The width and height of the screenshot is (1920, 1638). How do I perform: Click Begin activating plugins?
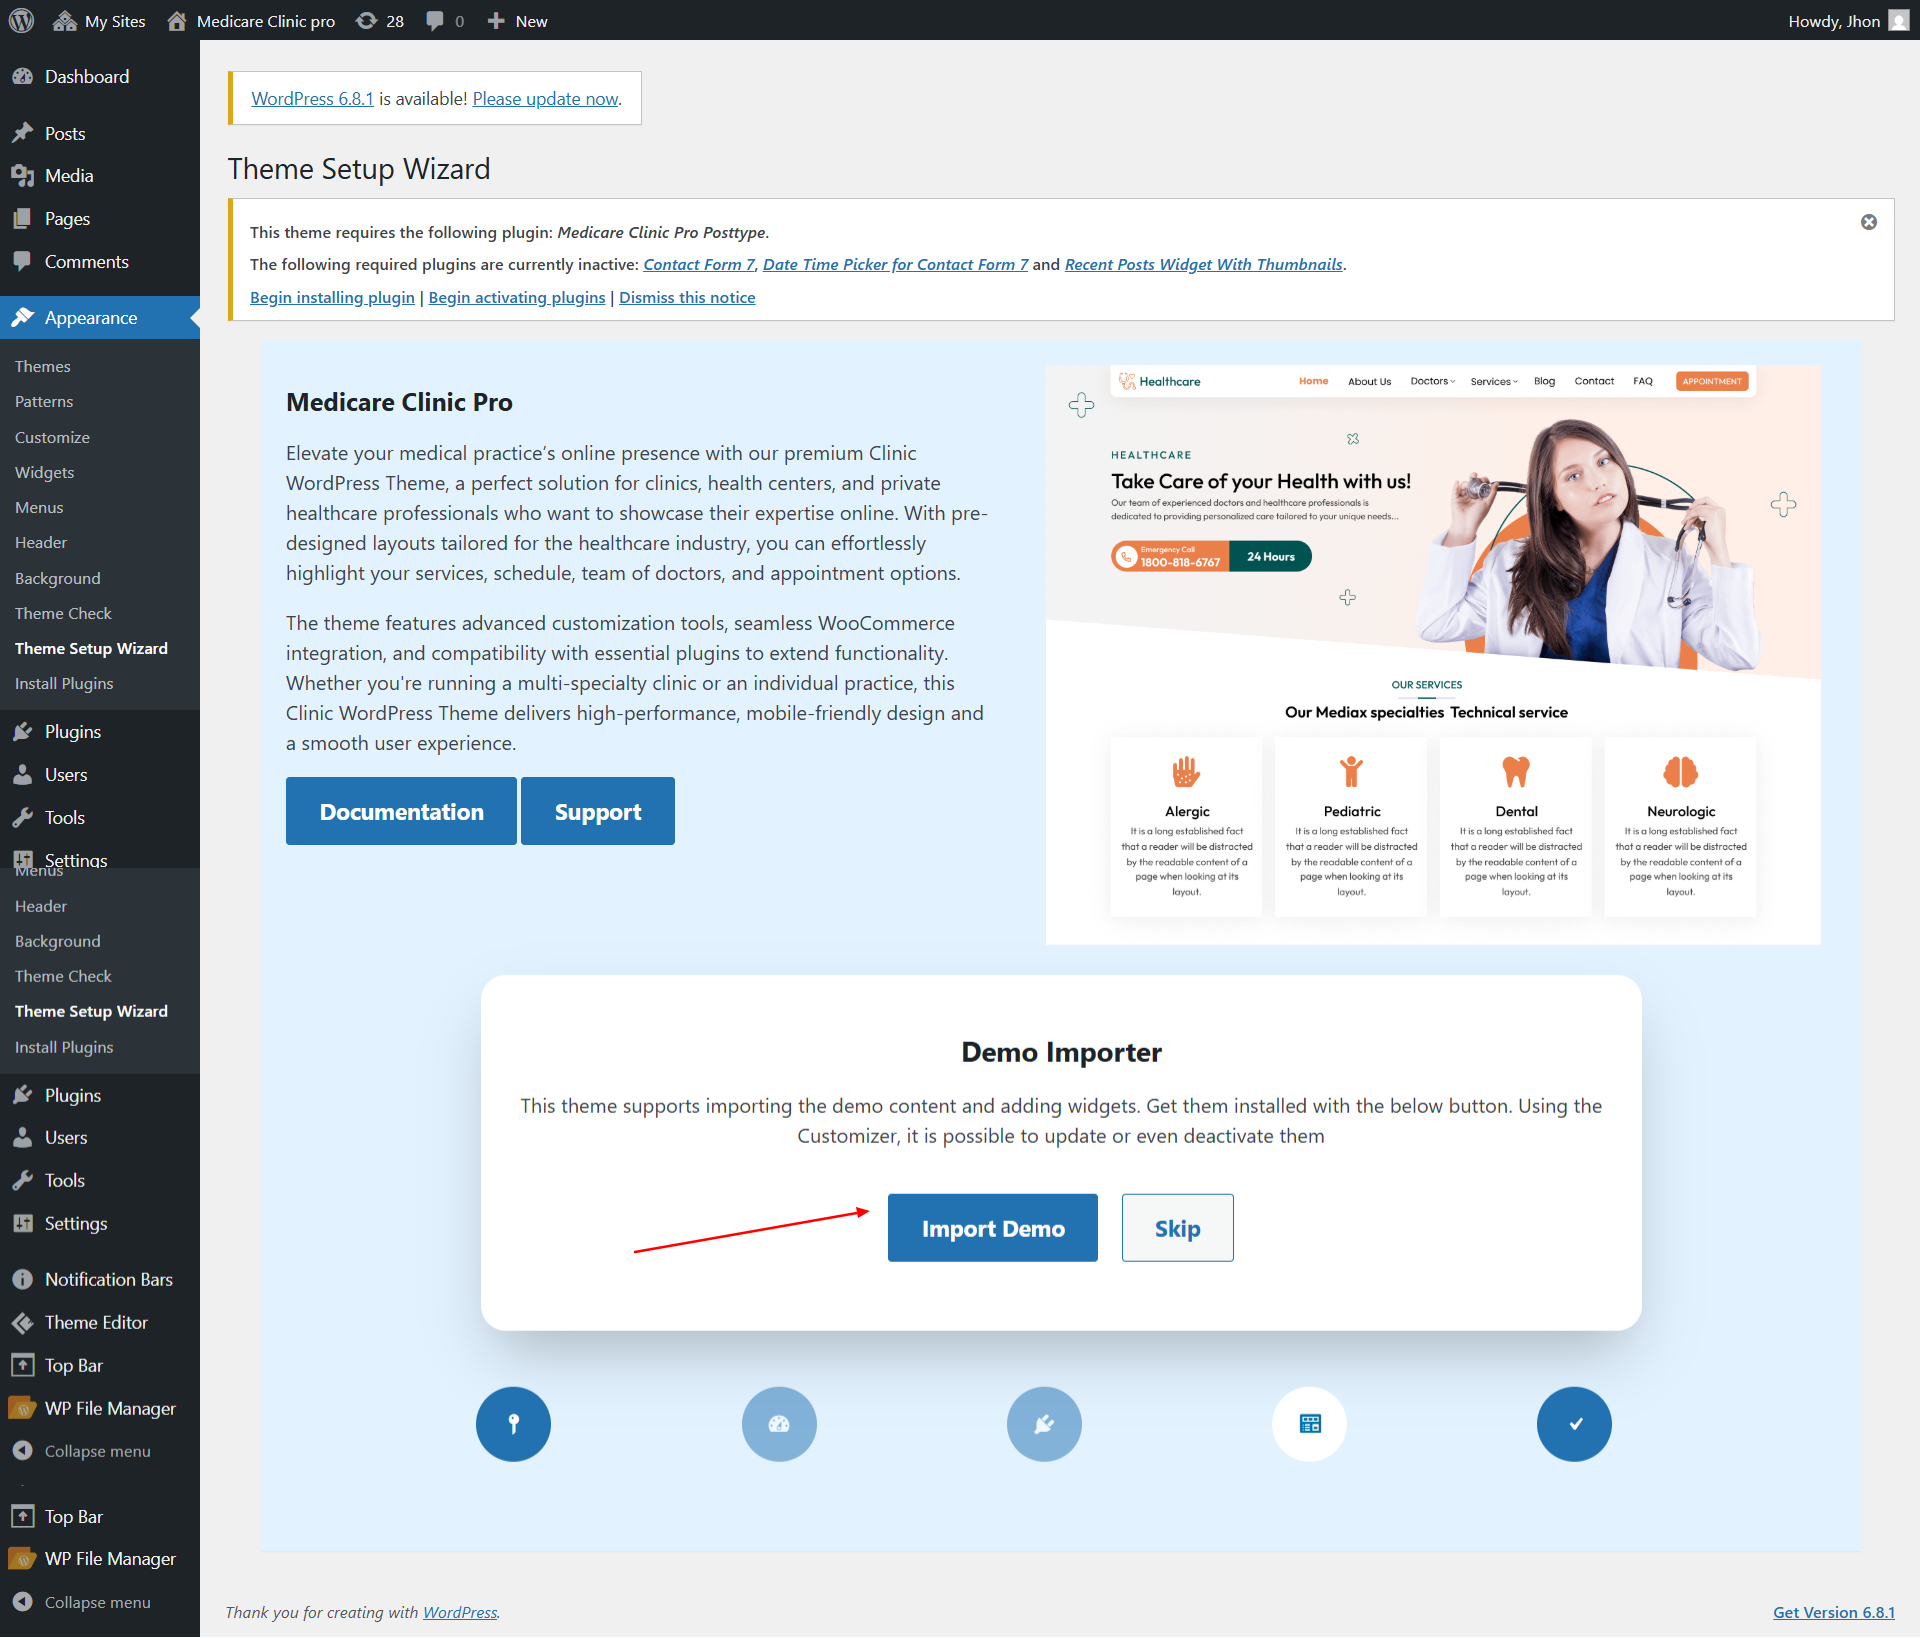pyautogui.click(x=517, y=297)
